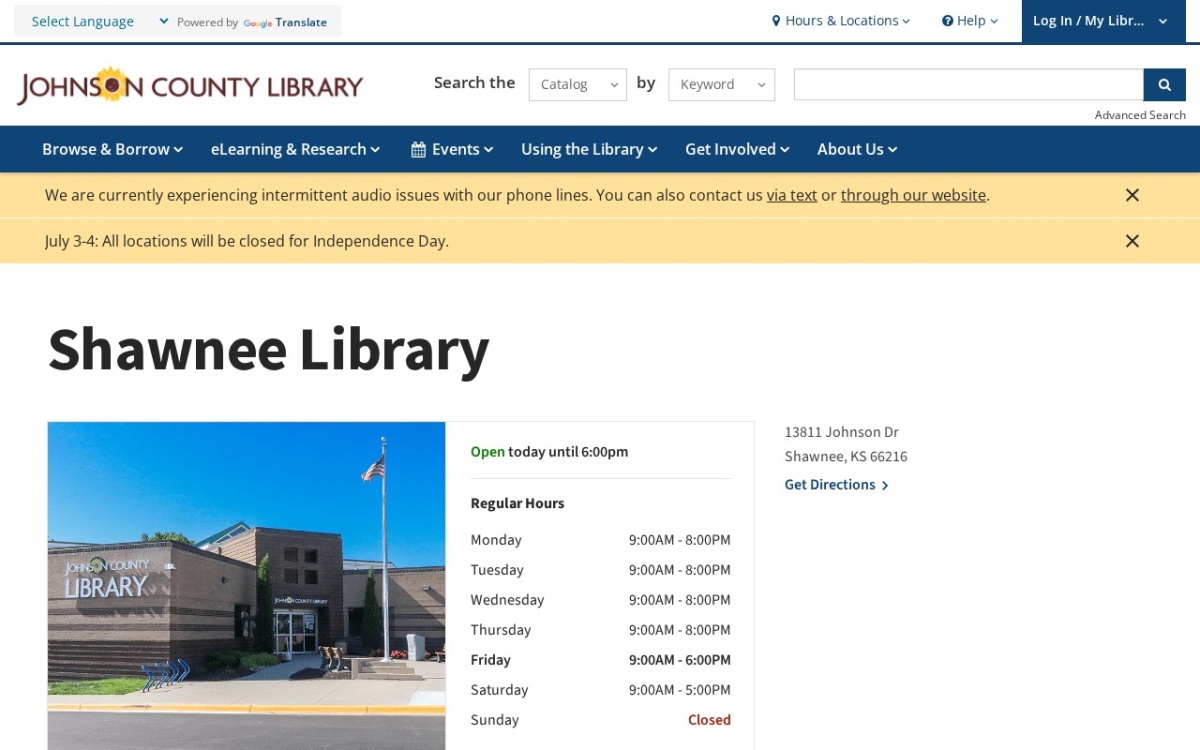Click the 'Regular Hours' heading
1200x750 pixels.
(517, 503)
